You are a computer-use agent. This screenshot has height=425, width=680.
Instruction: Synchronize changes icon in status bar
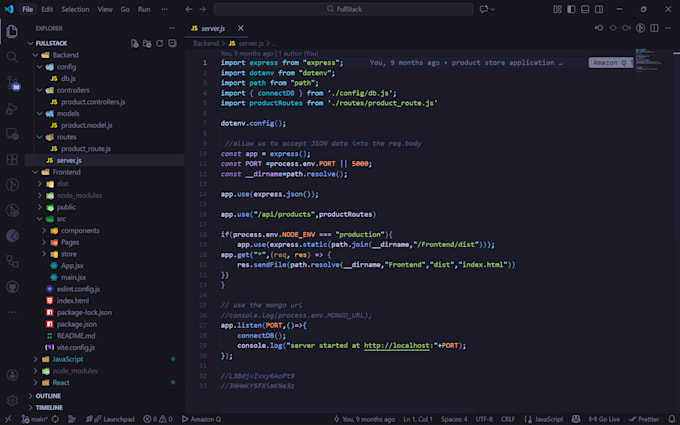click(56, 419)
